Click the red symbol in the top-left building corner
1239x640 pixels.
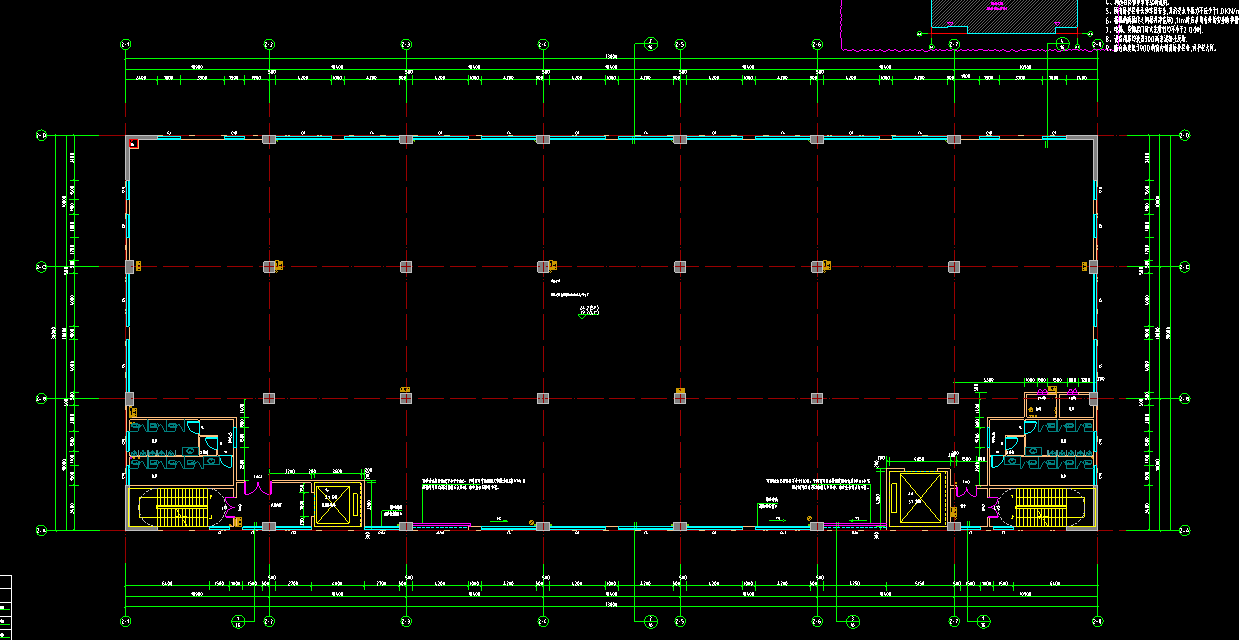point(133,145)
